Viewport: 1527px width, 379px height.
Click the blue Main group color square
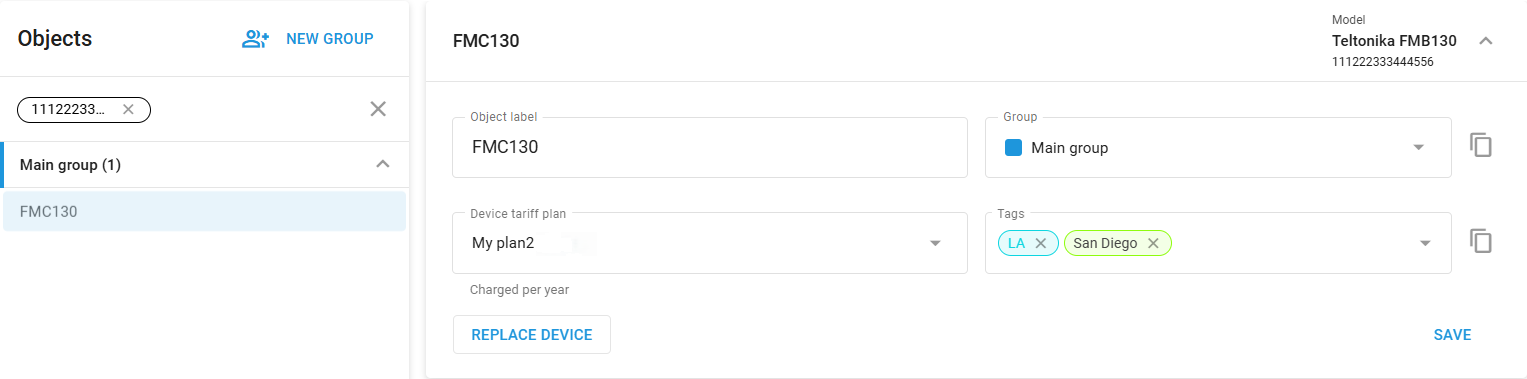pos(1013,148)
